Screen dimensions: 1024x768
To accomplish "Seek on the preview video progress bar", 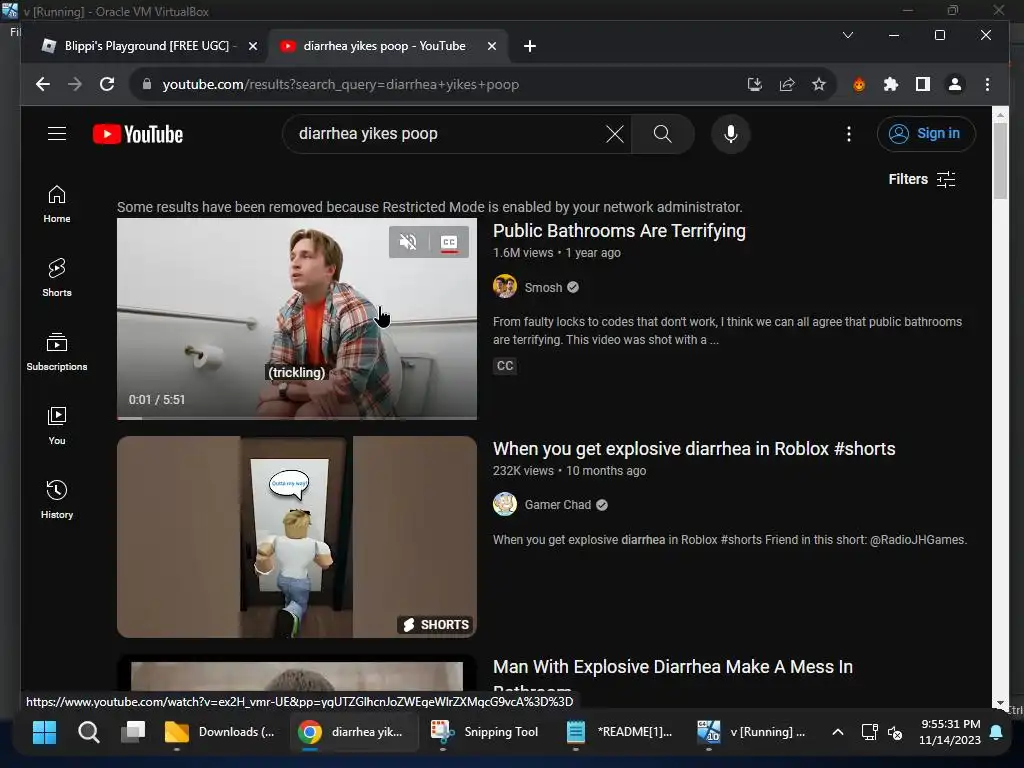I will [297, 417].
